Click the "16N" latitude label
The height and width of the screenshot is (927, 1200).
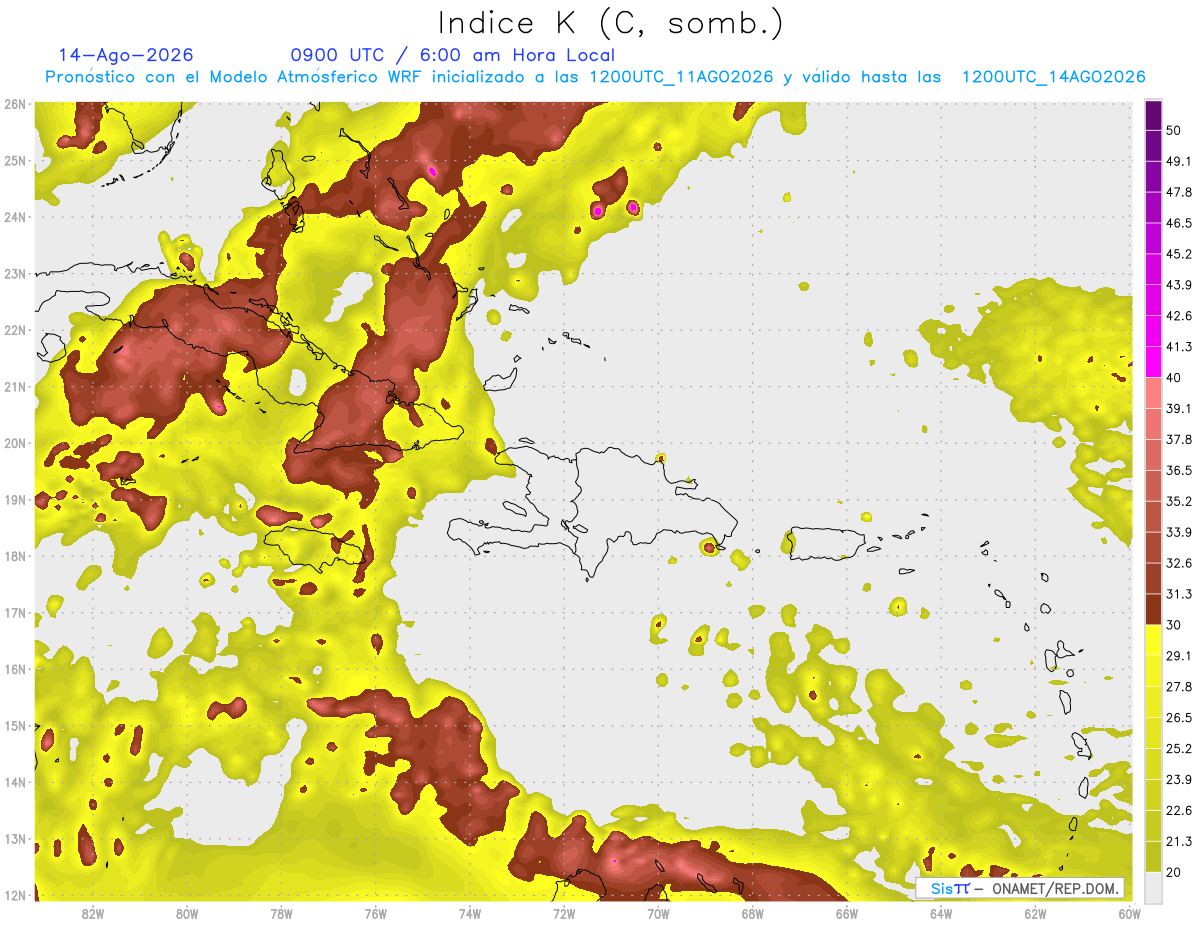point(15,669)
